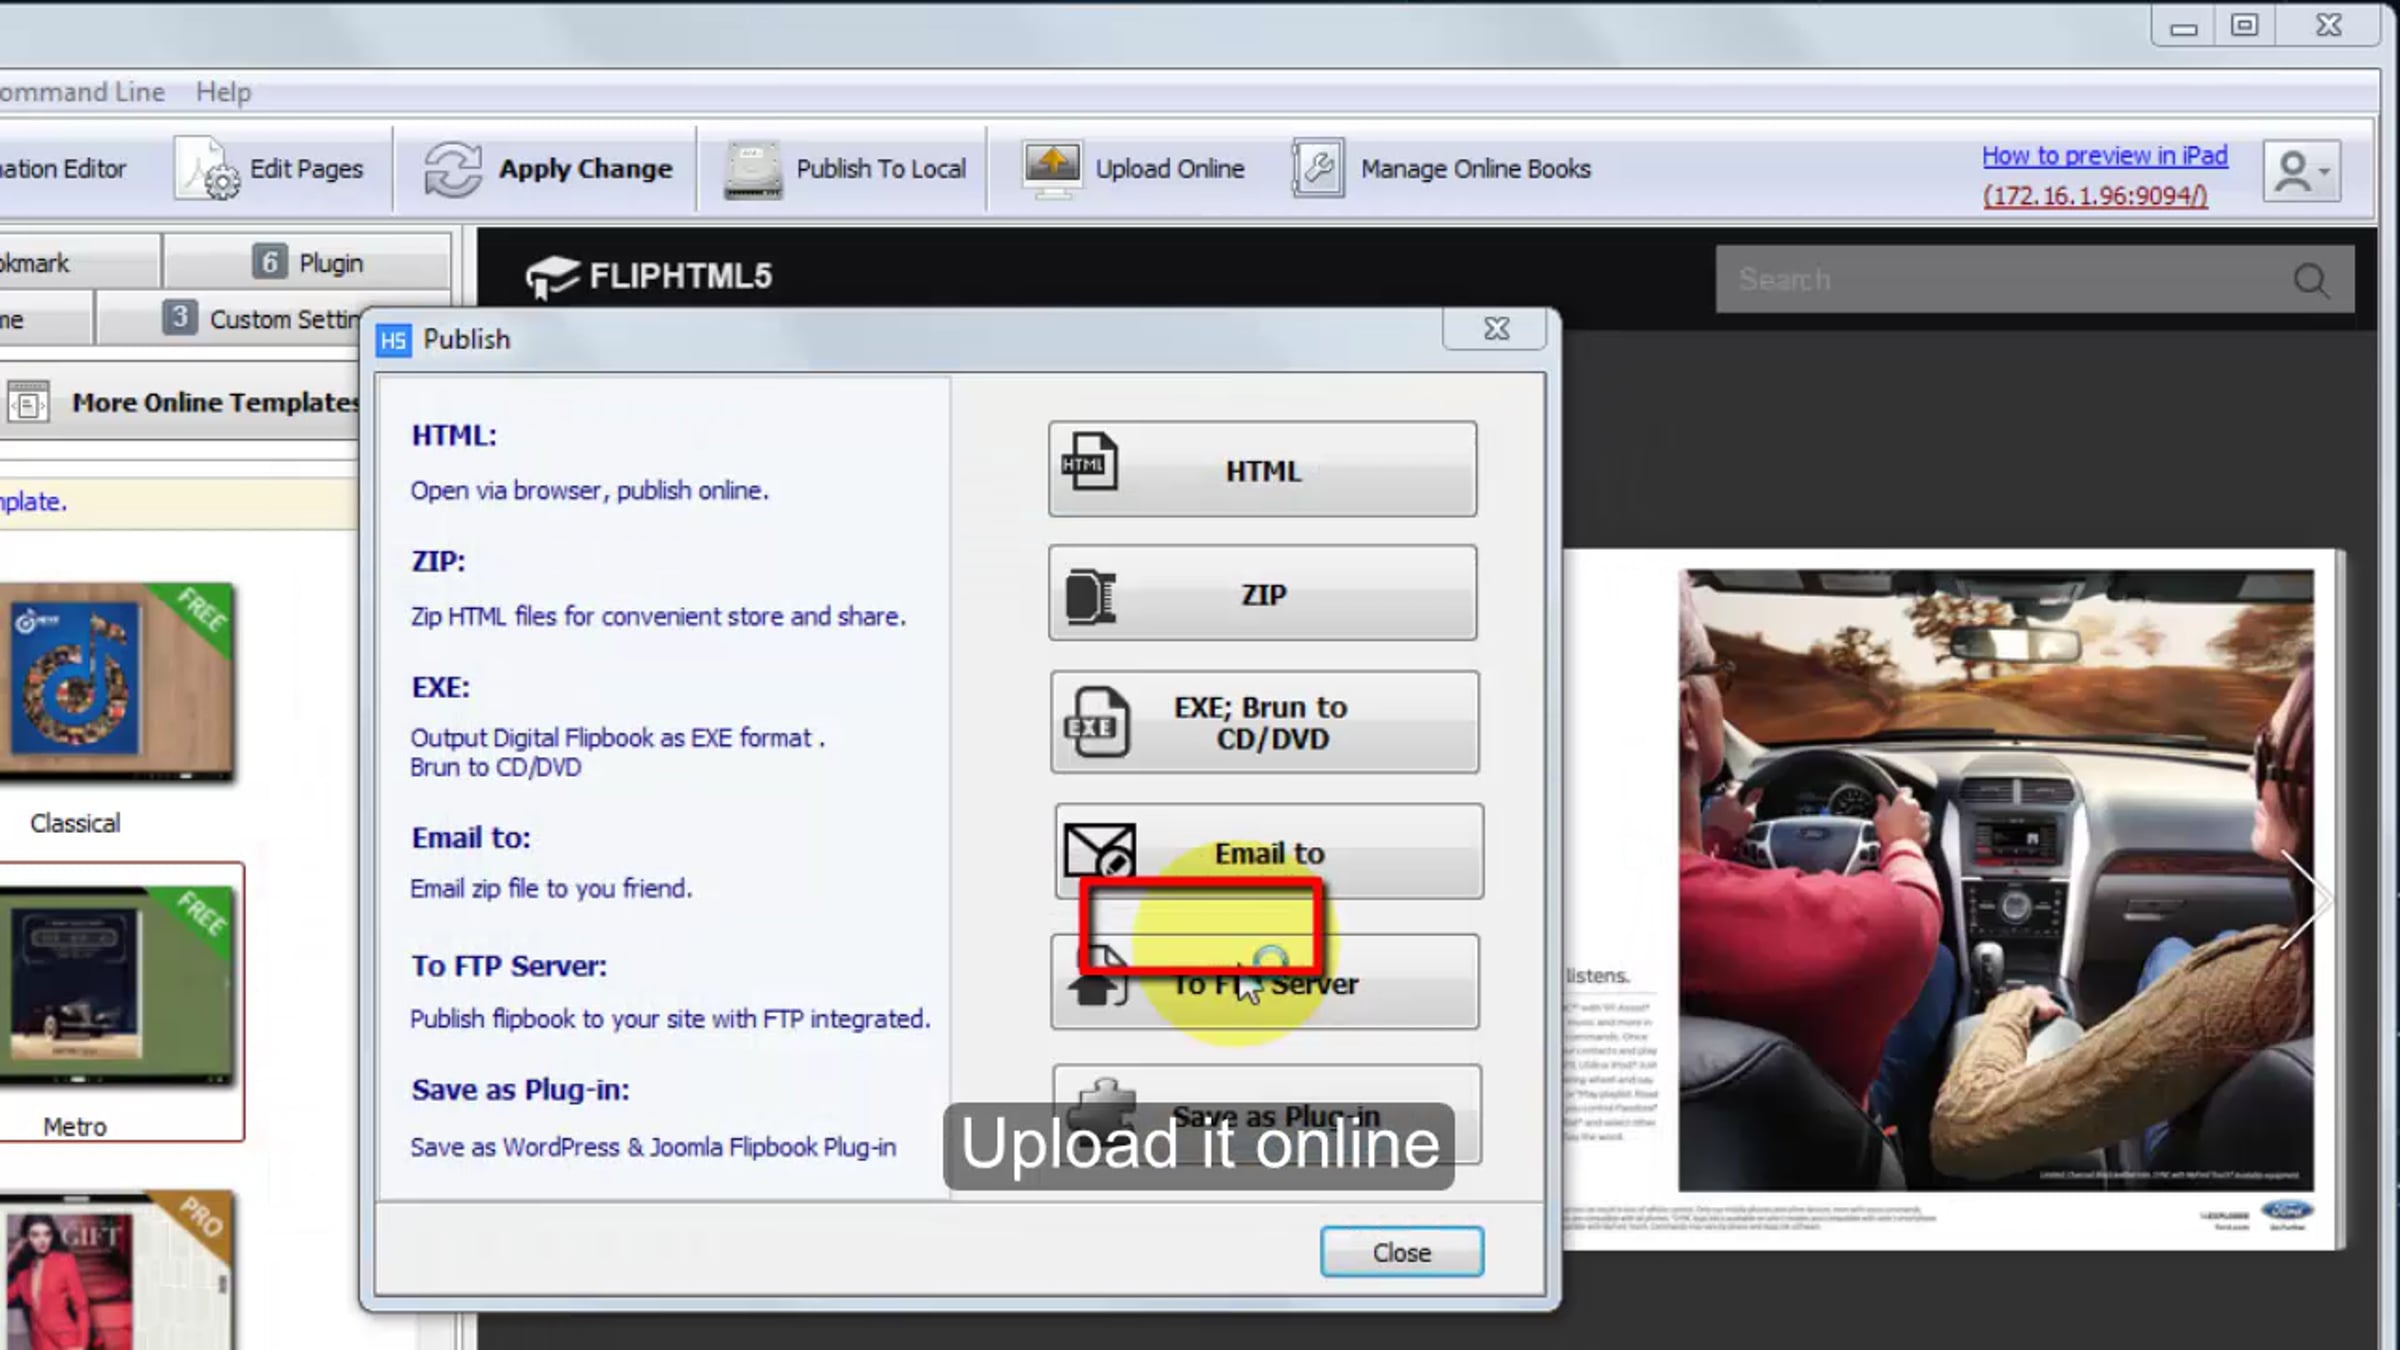Click the Manage Online Books wrench icon

pyautogui.click(x=1318, y=169)
